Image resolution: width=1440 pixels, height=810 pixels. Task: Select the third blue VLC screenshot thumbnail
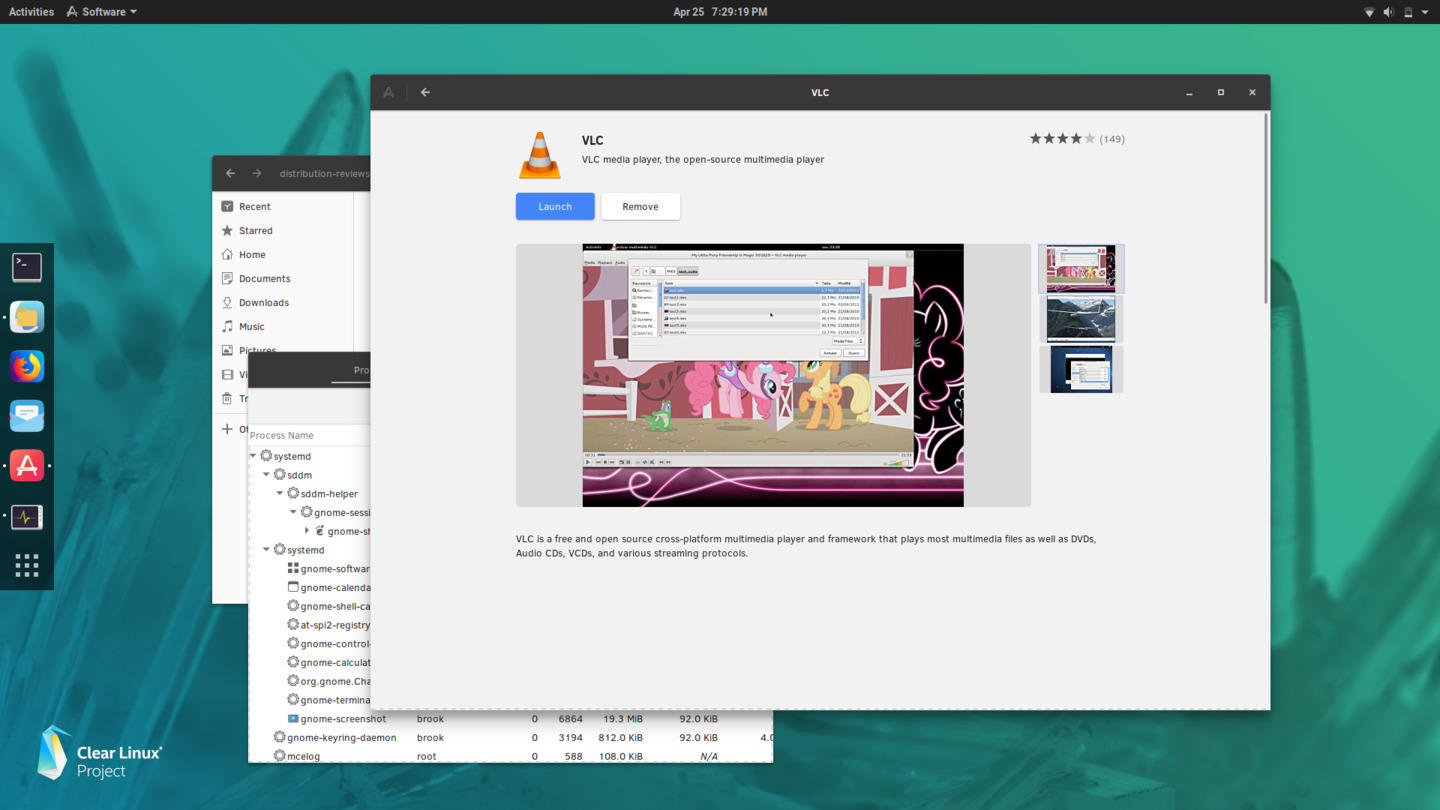1081,369
